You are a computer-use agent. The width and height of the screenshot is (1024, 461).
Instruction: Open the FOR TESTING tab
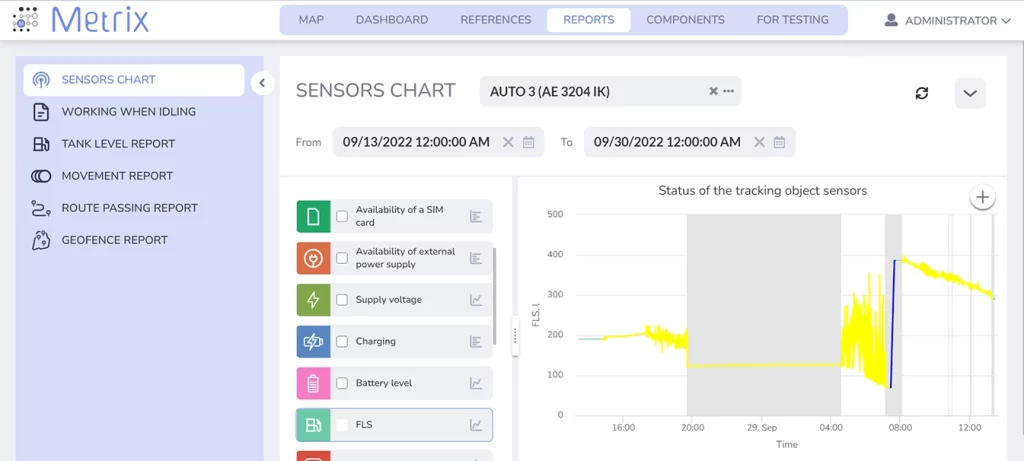(x=792, y=20)
